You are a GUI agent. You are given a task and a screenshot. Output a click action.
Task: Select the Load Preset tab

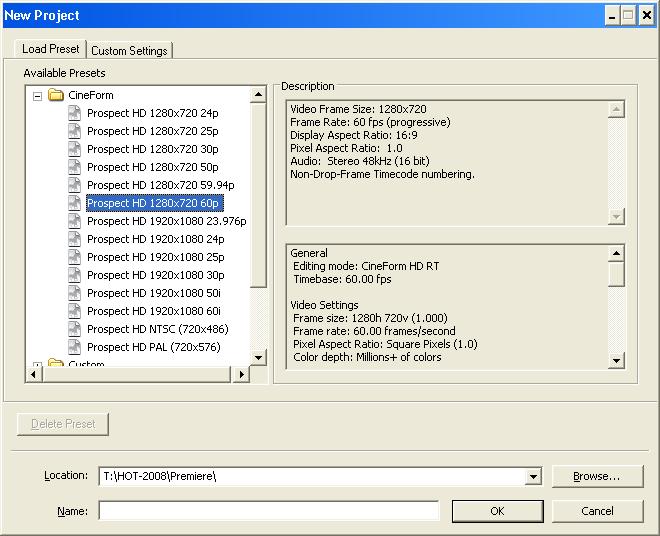pyautogui.click(x=50, y=49)
